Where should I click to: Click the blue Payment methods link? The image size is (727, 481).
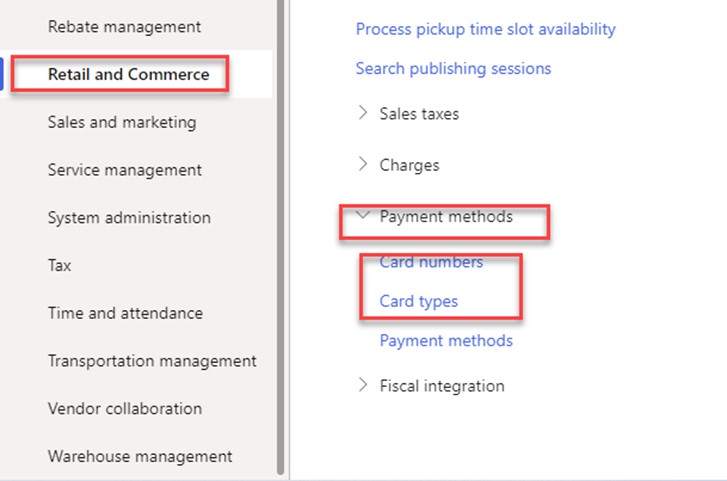[446, 341]
